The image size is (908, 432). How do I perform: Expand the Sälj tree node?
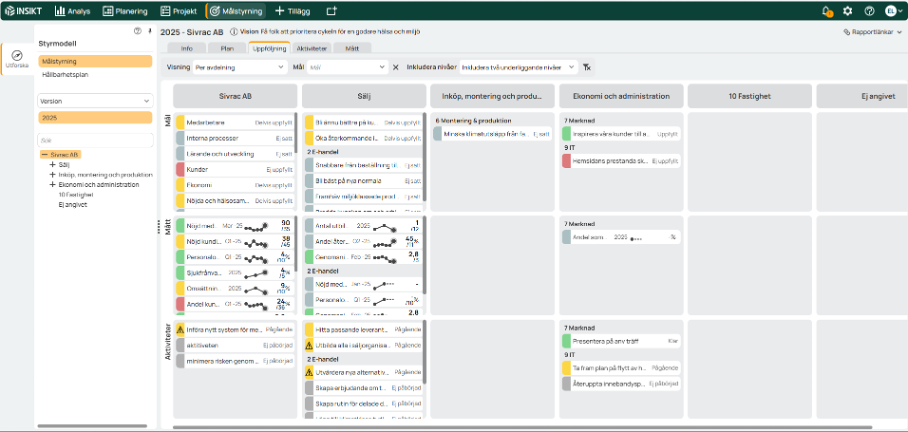(x=52, y=165)
